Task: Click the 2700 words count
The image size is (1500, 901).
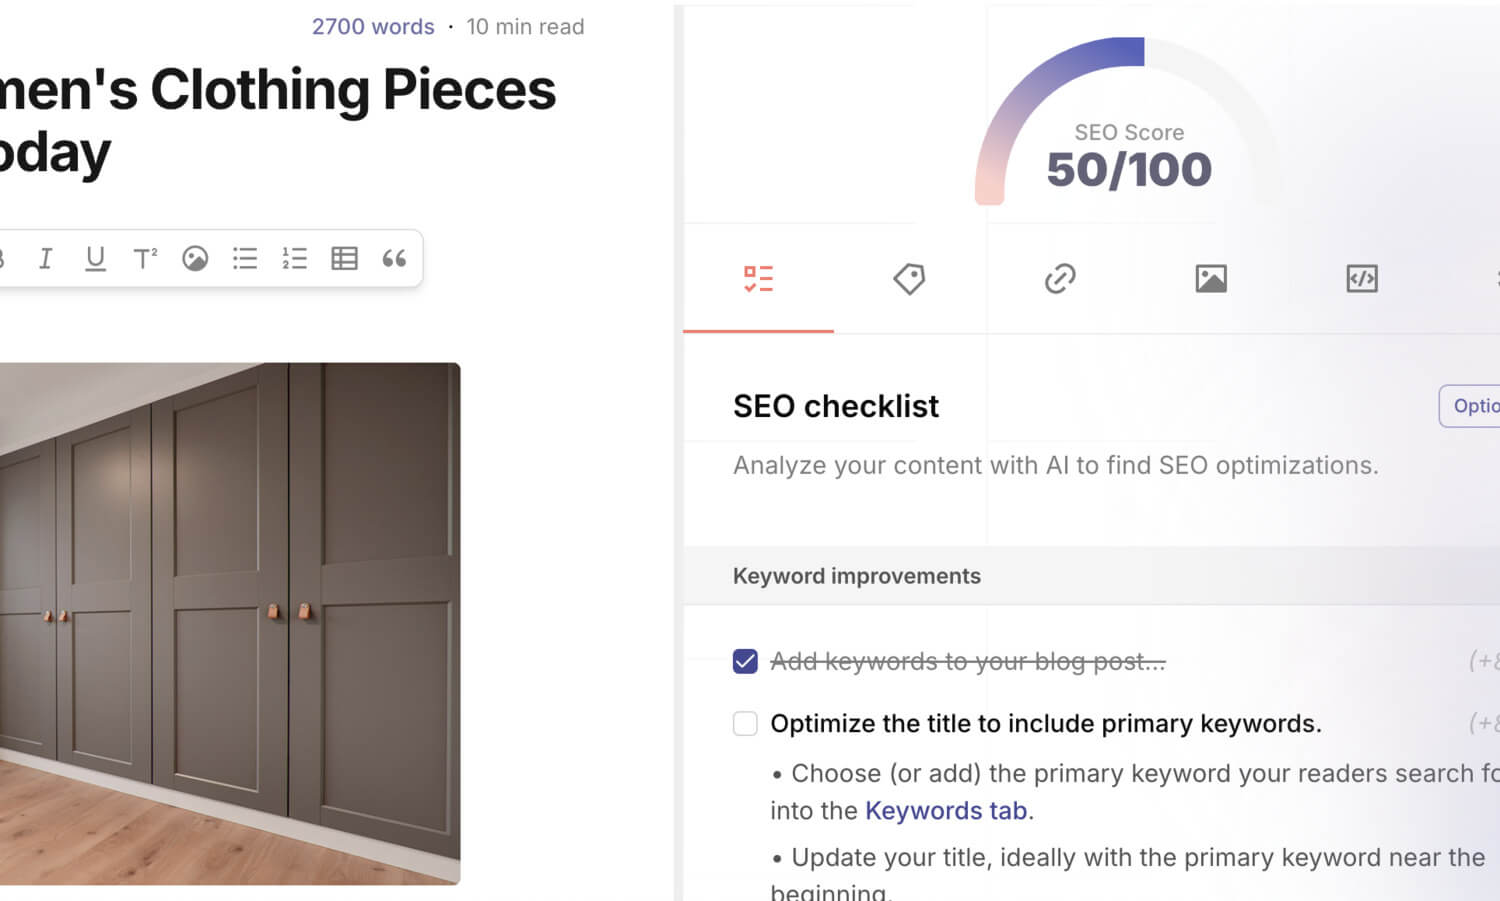Action: (x=373, y=27)
